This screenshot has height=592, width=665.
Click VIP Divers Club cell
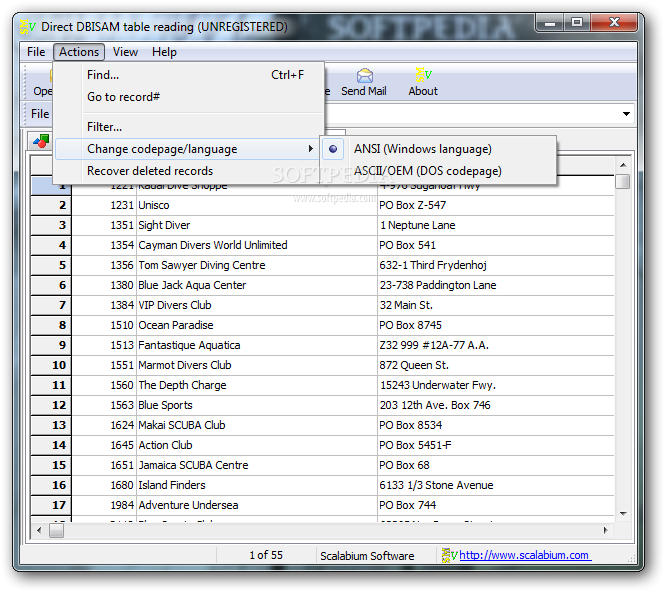[257, 305]
